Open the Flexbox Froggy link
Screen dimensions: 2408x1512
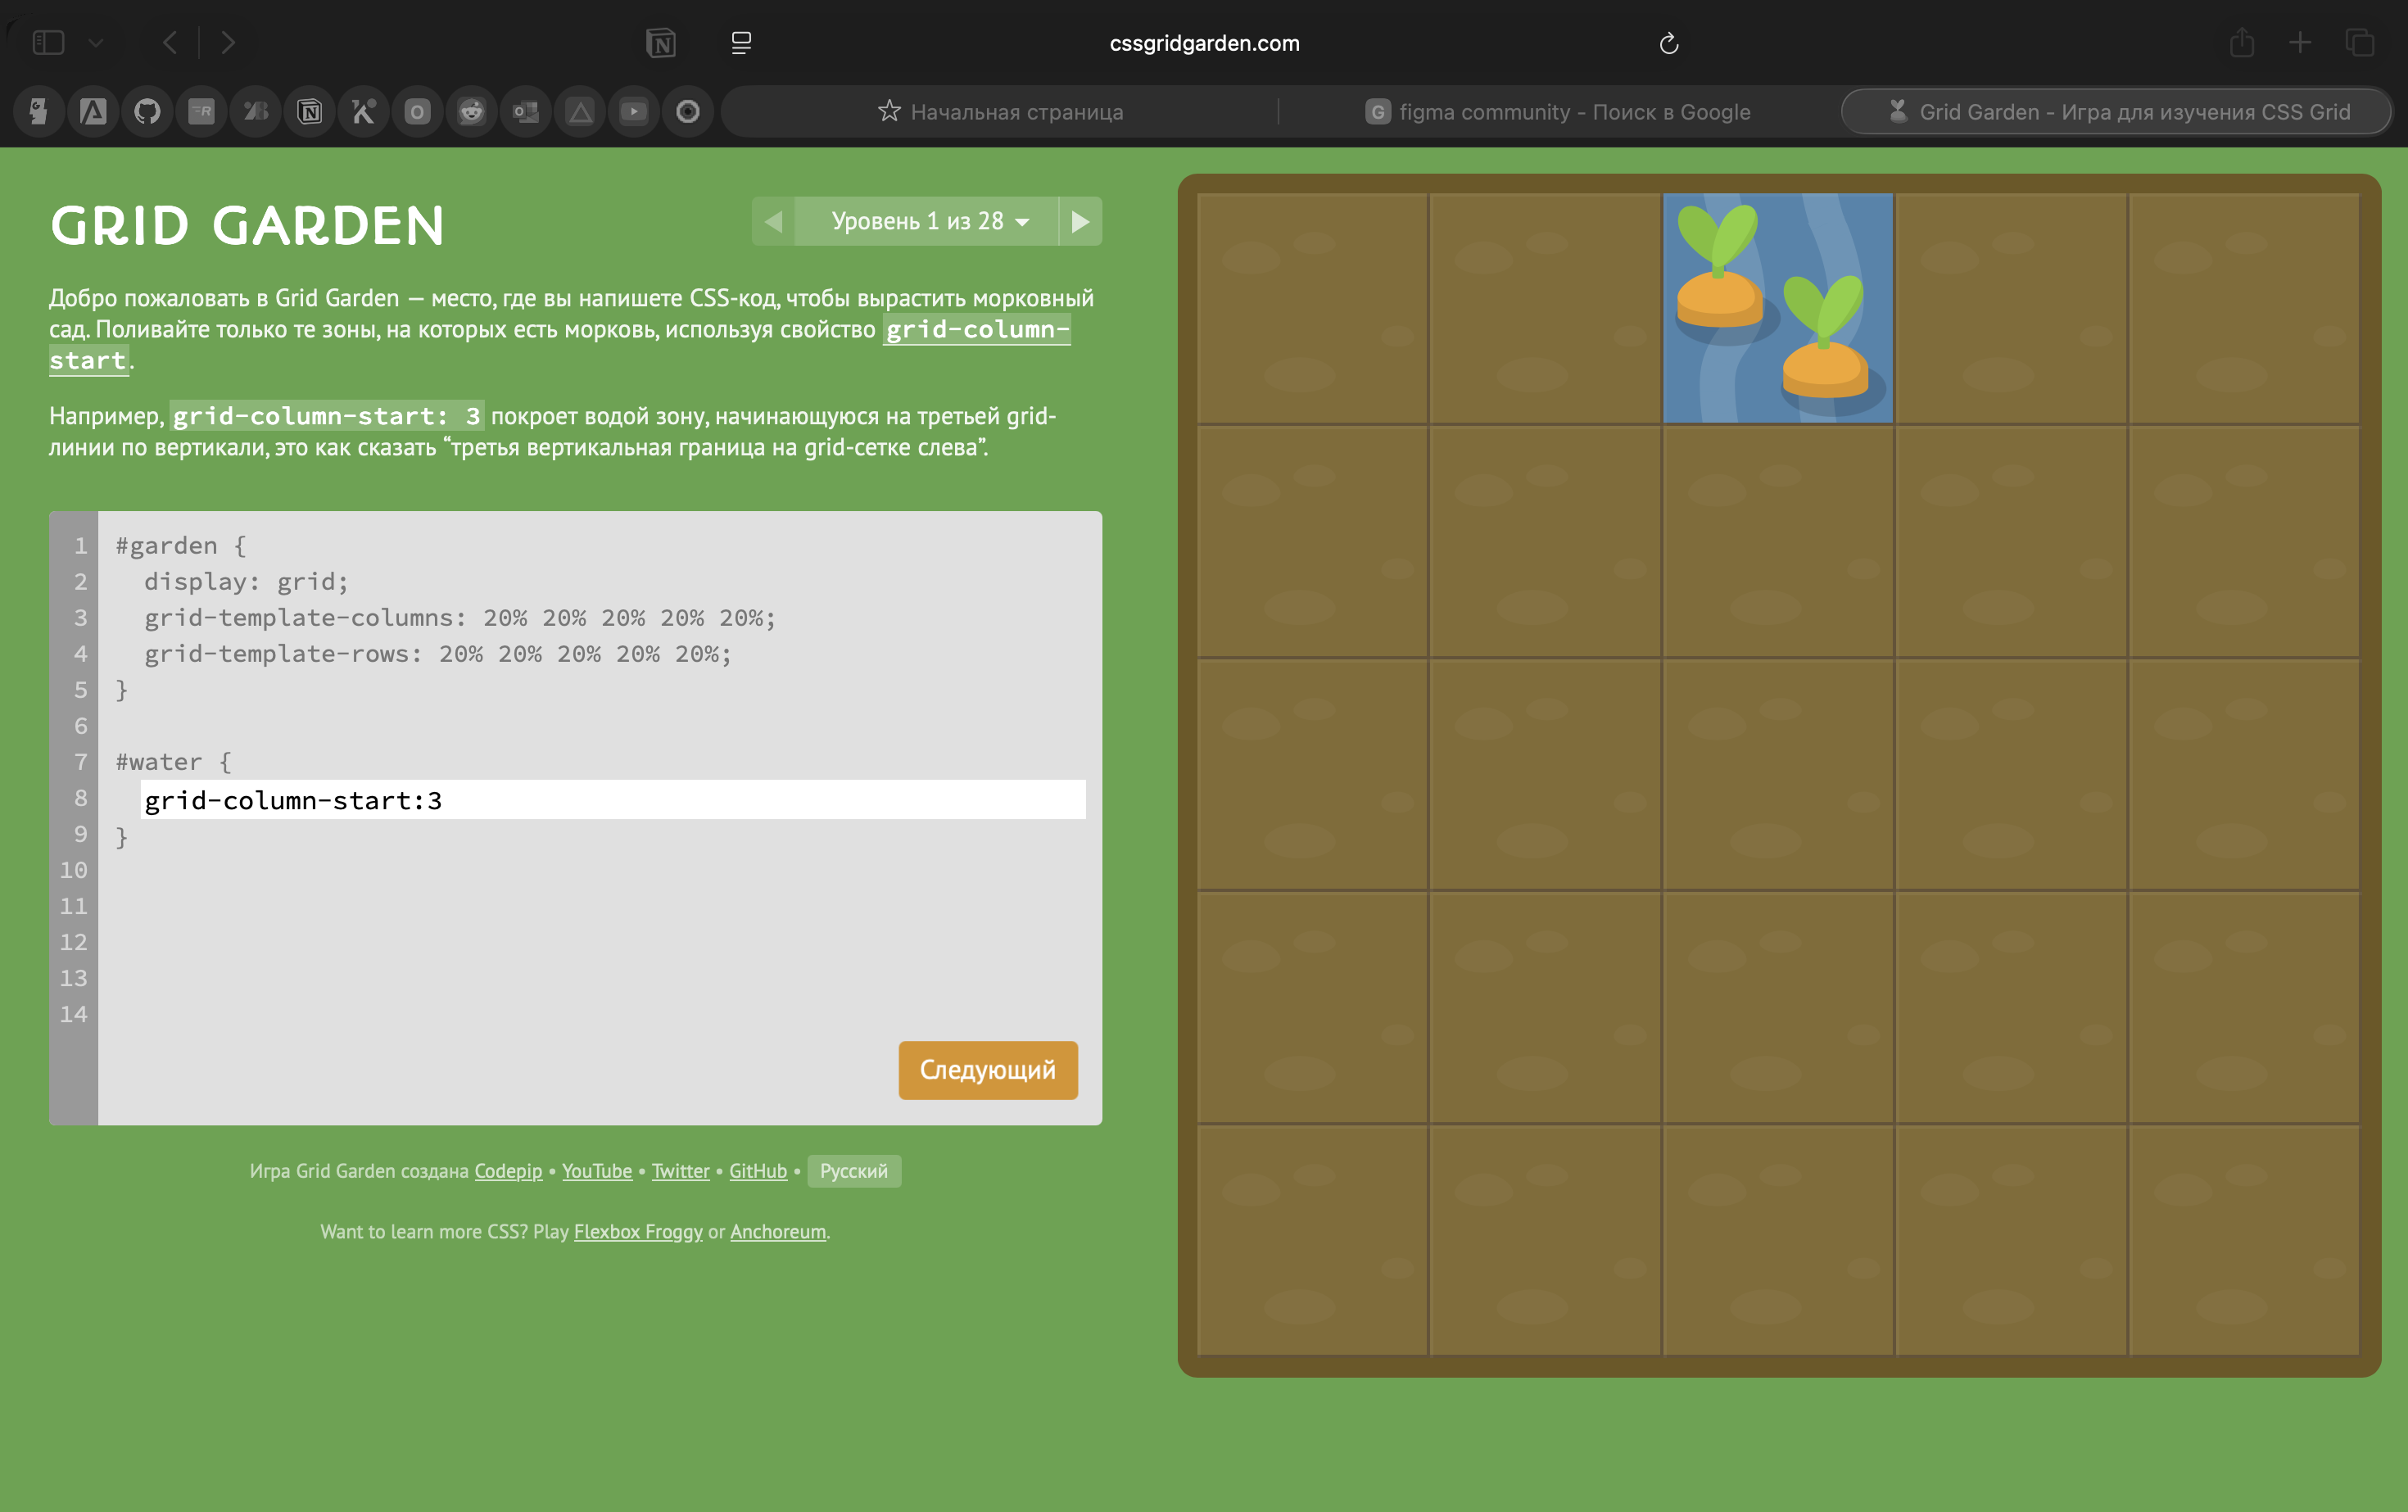[637, 1232]
